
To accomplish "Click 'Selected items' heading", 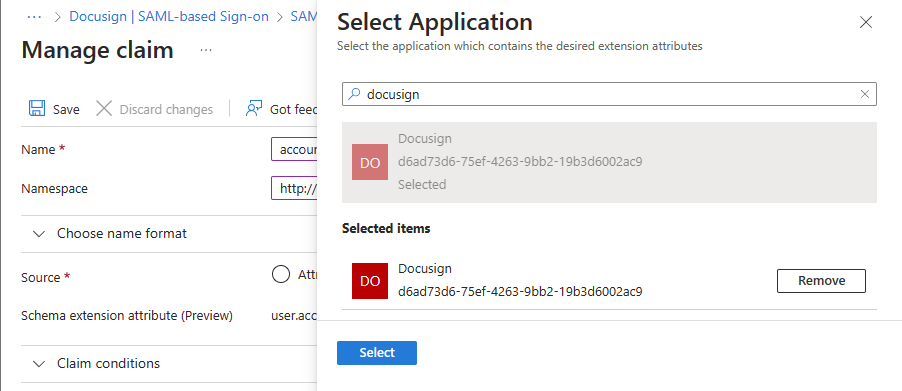I will tap(386, 228).
